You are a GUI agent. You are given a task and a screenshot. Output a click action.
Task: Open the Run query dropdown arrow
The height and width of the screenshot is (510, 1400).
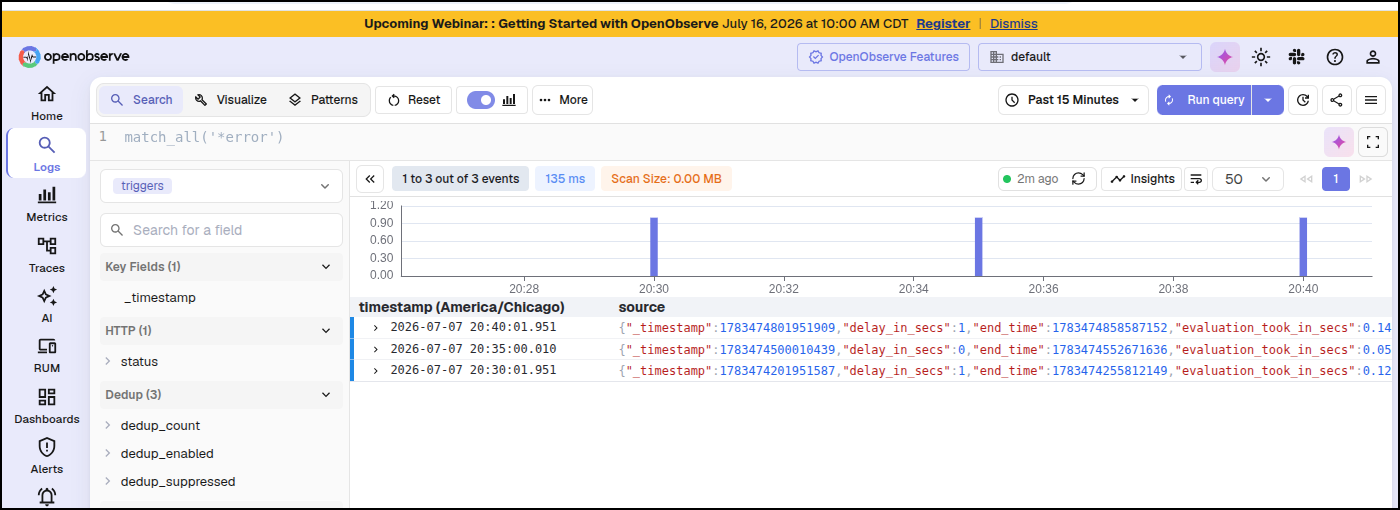pyautogui.click(x=1268, y=100)
